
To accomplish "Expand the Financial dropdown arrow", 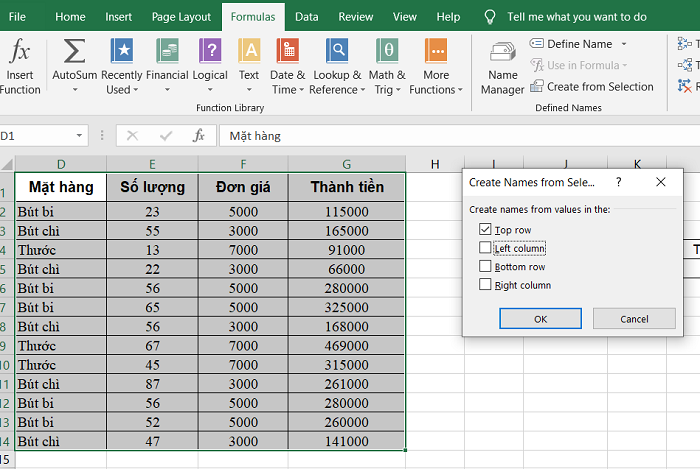I will point(167,90).
